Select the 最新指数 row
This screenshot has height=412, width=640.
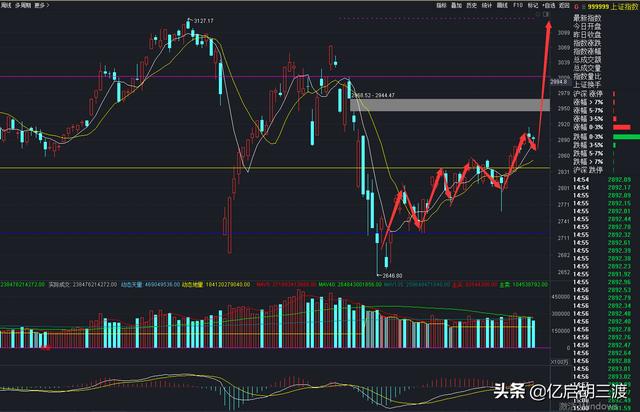coord(587,18)
